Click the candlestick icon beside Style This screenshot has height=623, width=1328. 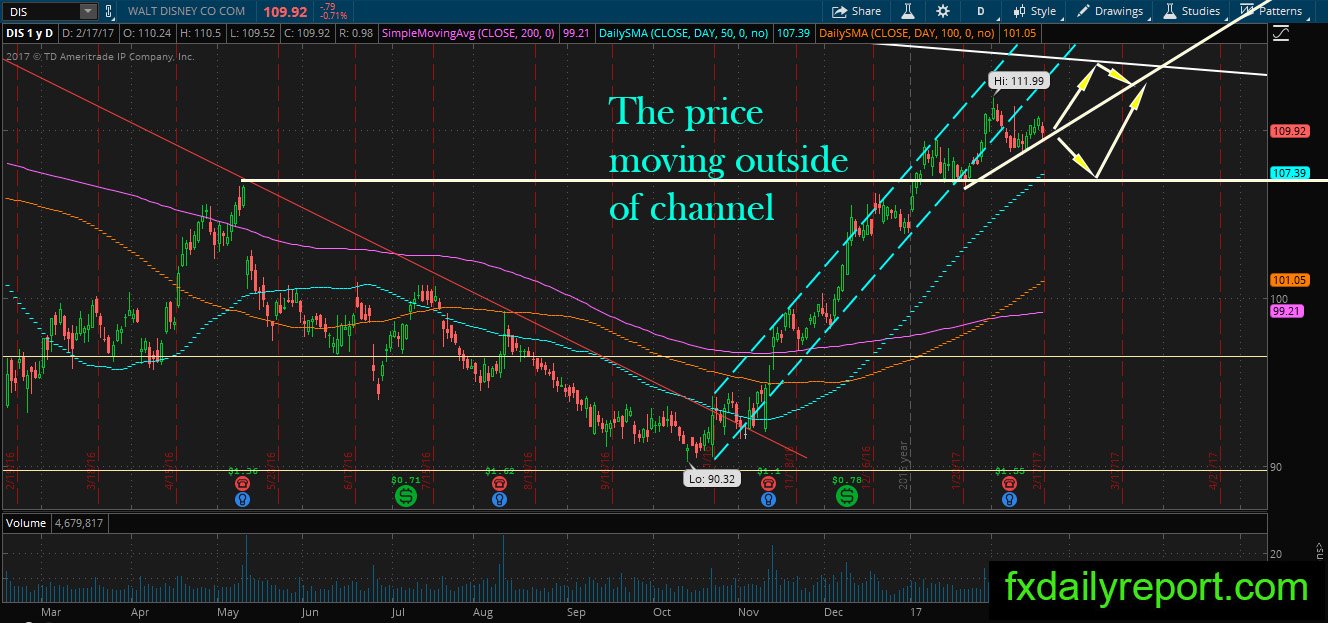click(1019, 11)
